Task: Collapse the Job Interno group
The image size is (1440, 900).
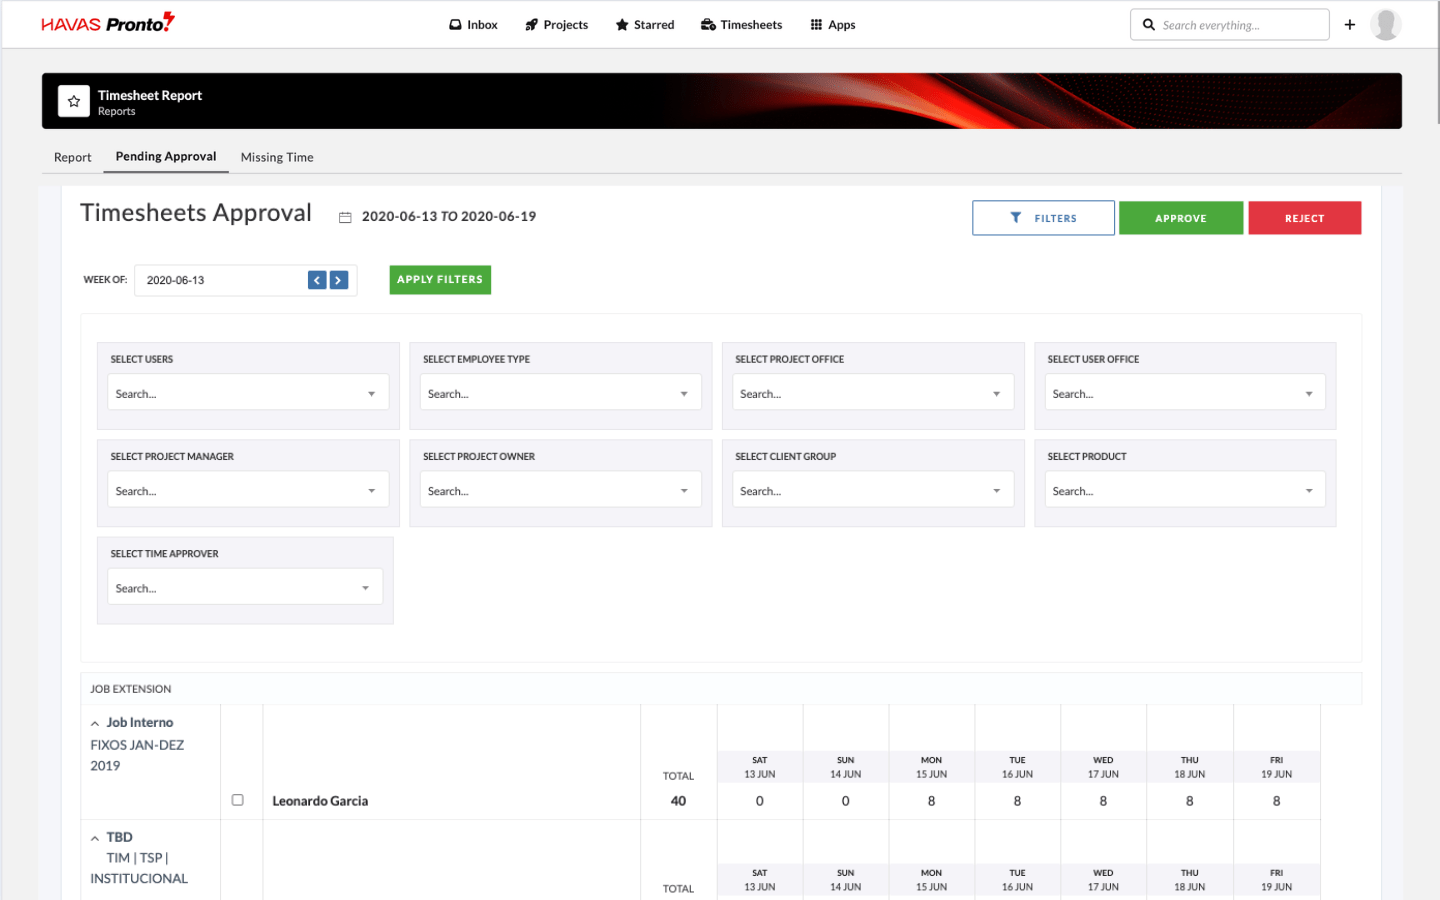Action: coord(95,723)
